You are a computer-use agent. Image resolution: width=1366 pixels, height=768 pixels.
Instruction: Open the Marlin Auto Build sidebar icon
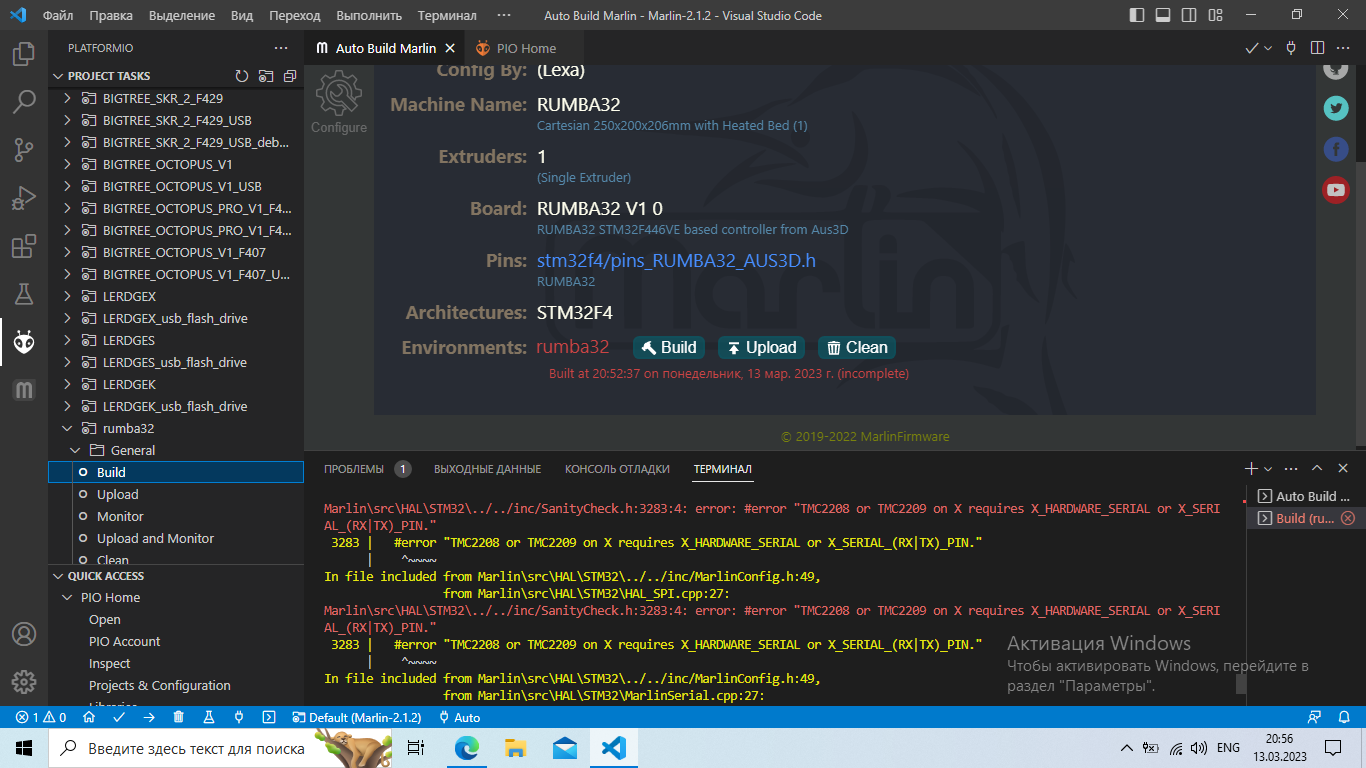[x=24, y=390]
